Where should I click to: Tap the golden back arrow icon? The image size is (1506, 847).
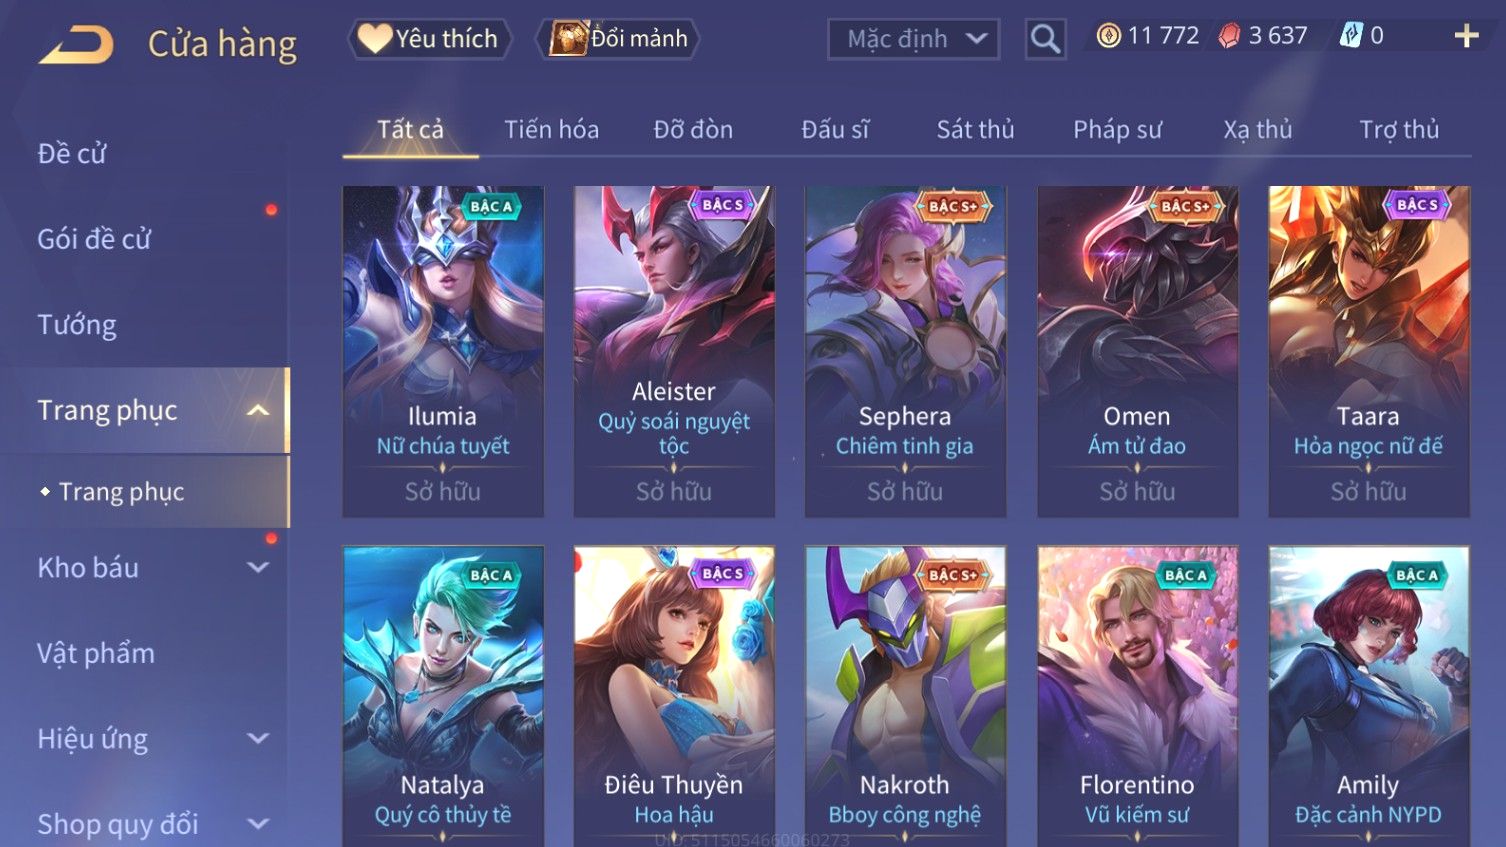76,45
